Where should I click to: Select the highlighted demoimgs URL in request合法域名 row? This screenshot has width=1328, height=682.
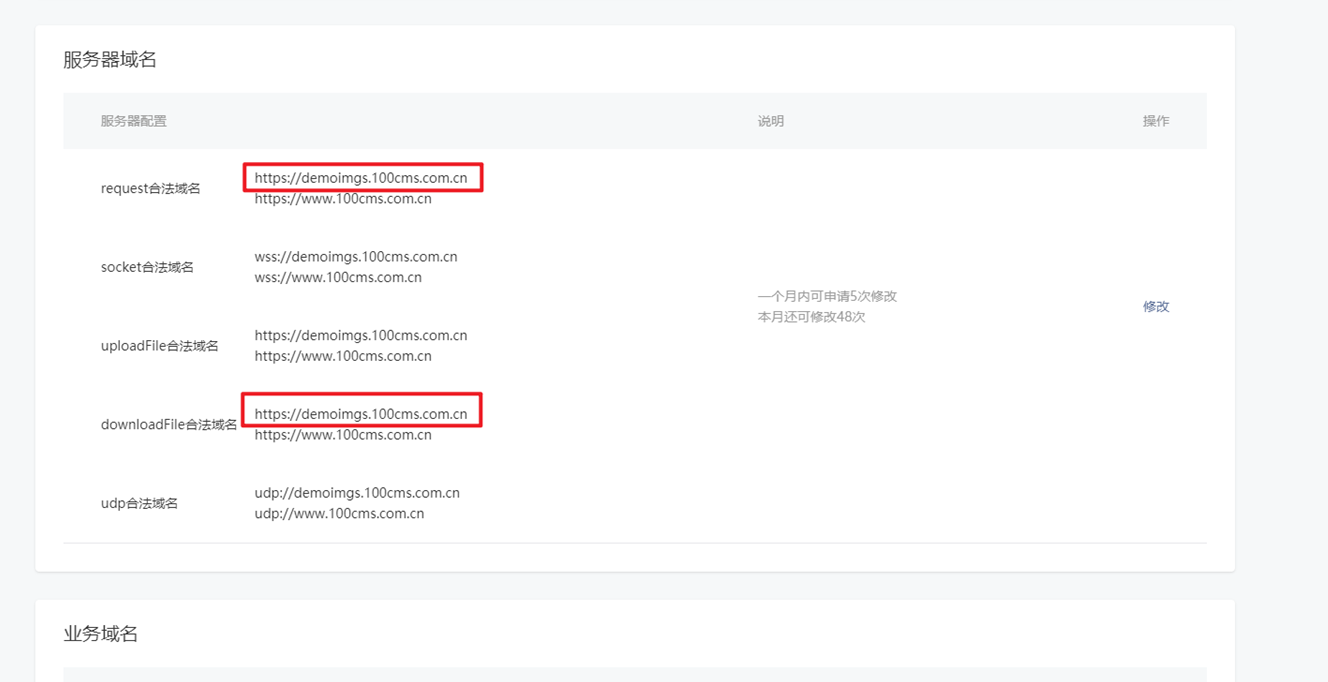360,178
